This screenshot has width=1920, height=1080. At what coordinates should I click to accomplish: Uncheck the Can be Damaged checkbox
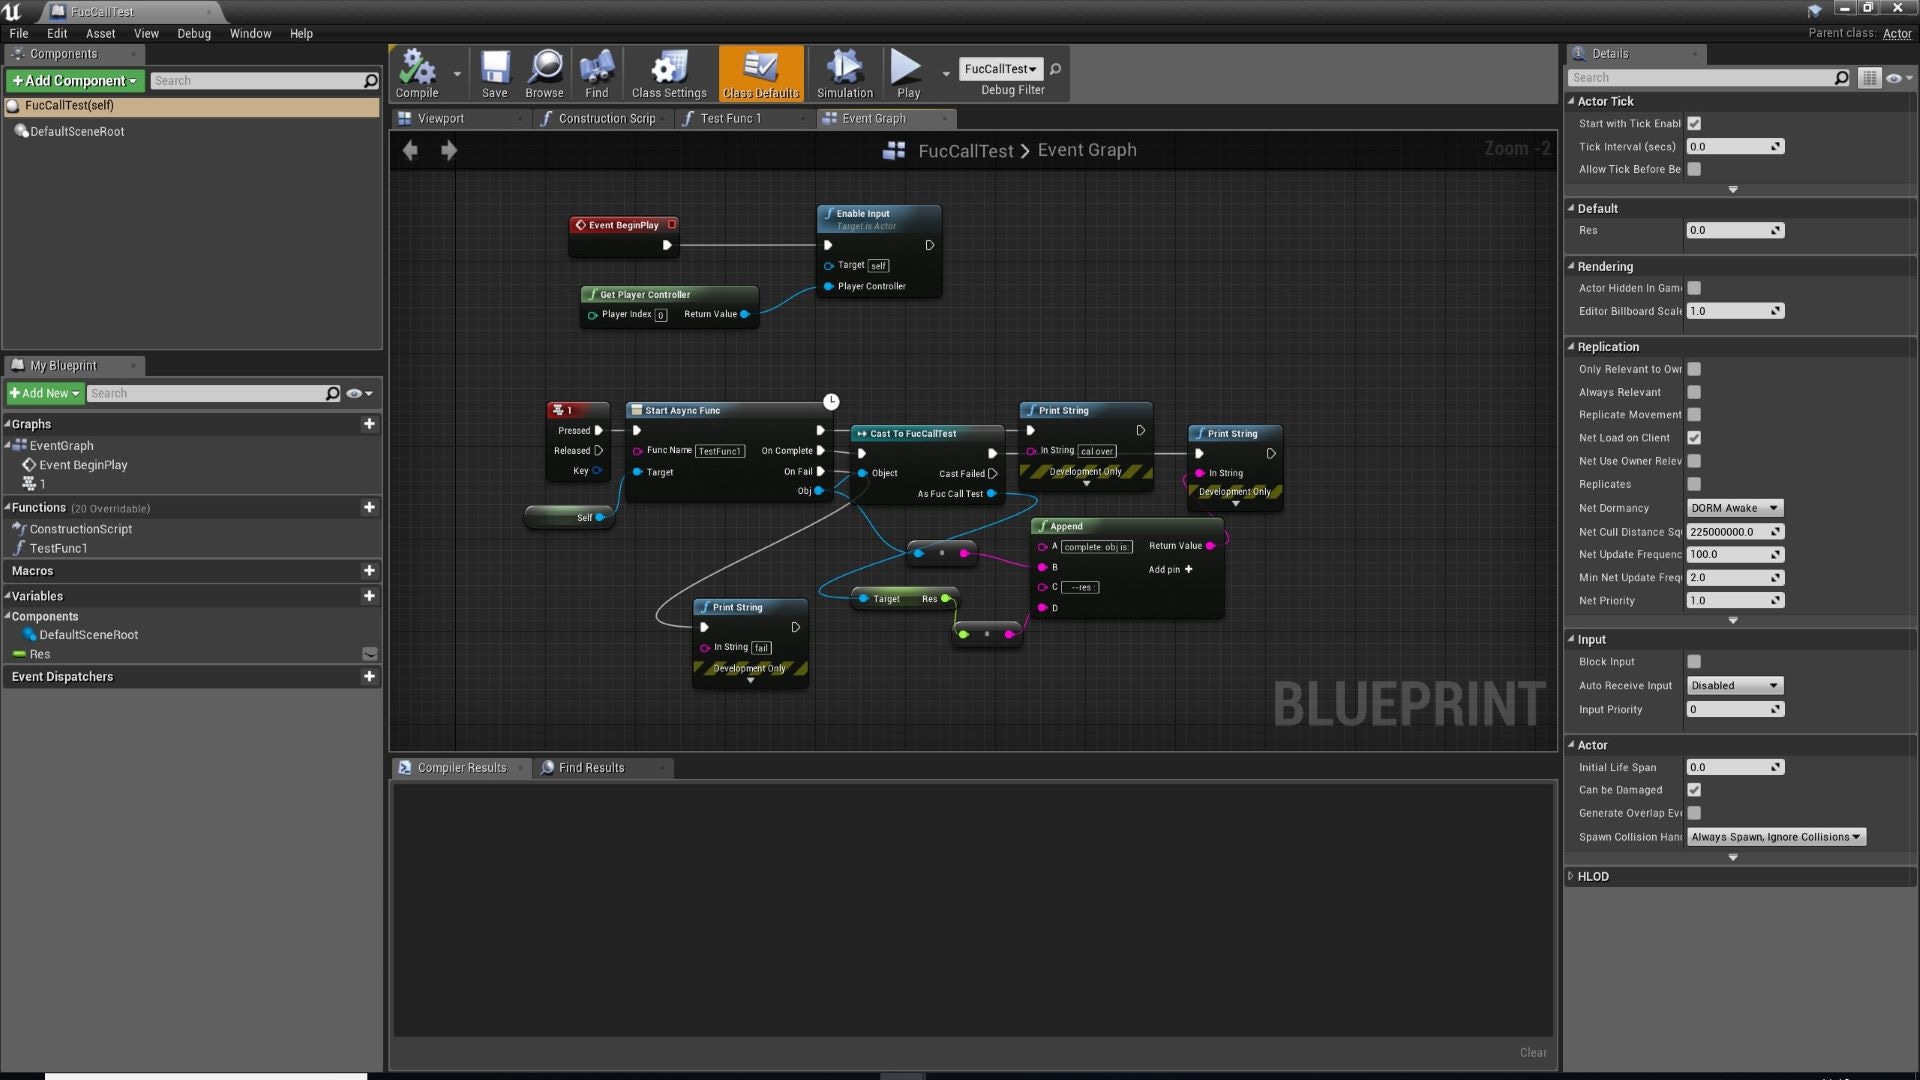coord(1694,790)
